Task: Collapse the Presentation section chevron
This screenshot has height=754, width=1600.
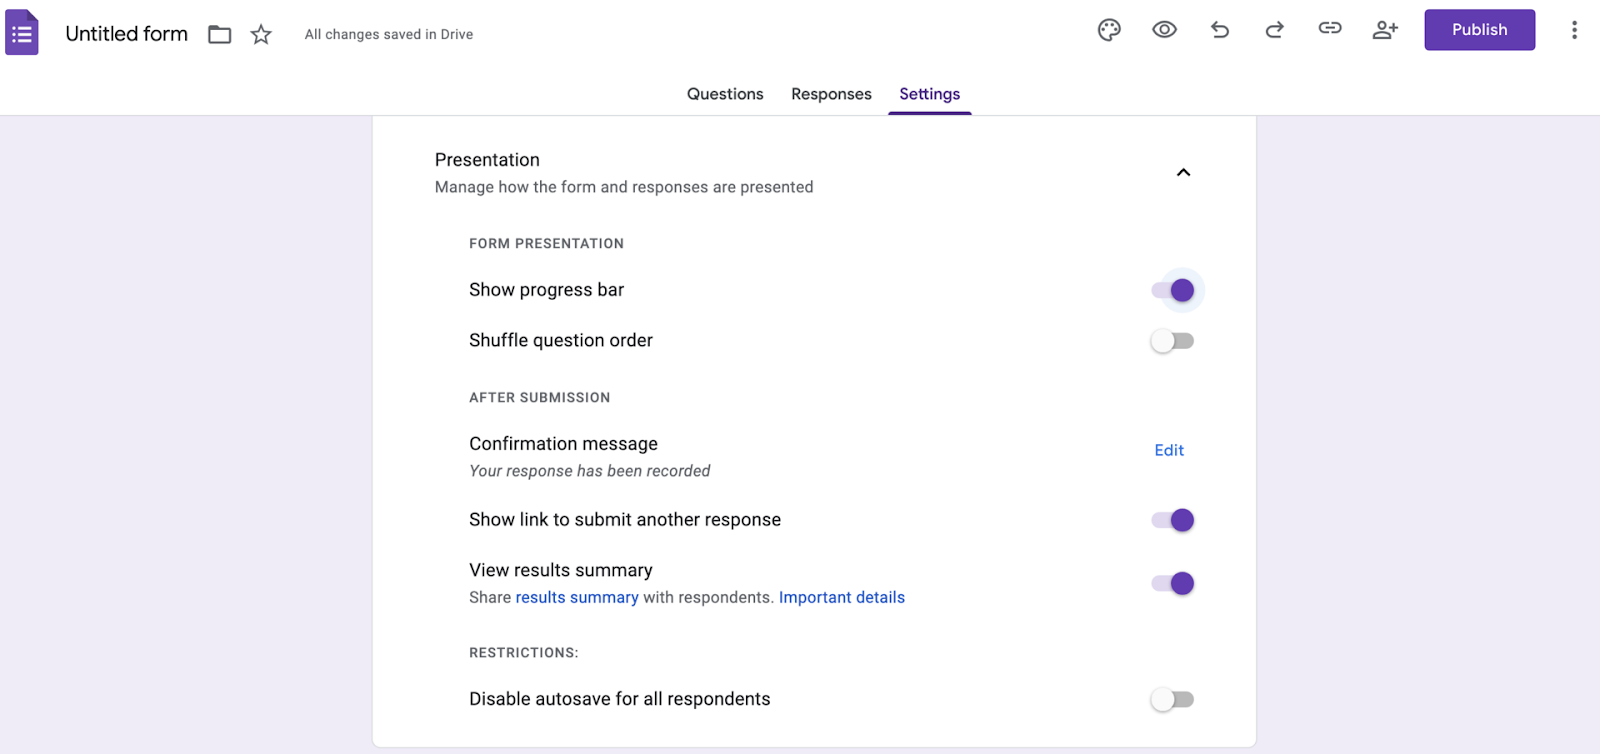Action: pyautogui.click(x=1183, y=173)
